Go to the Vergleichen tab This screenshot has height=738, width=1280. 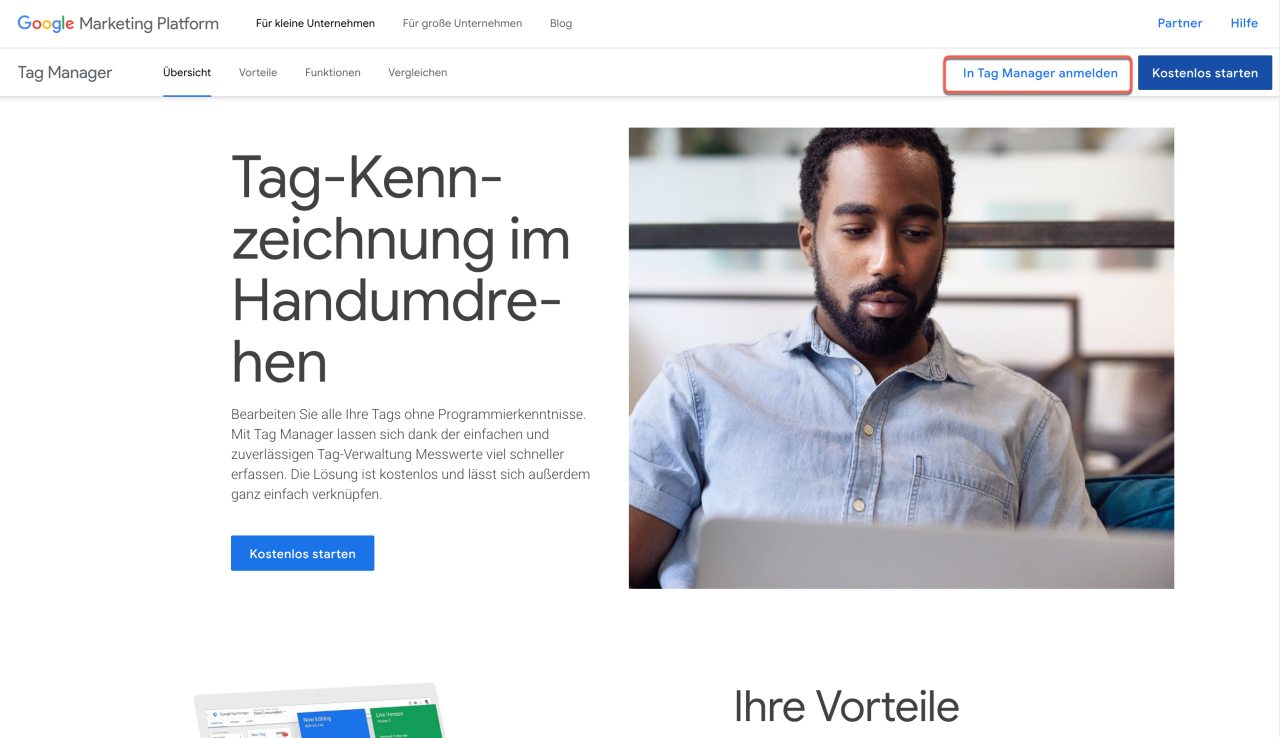[x=418, y=73]
